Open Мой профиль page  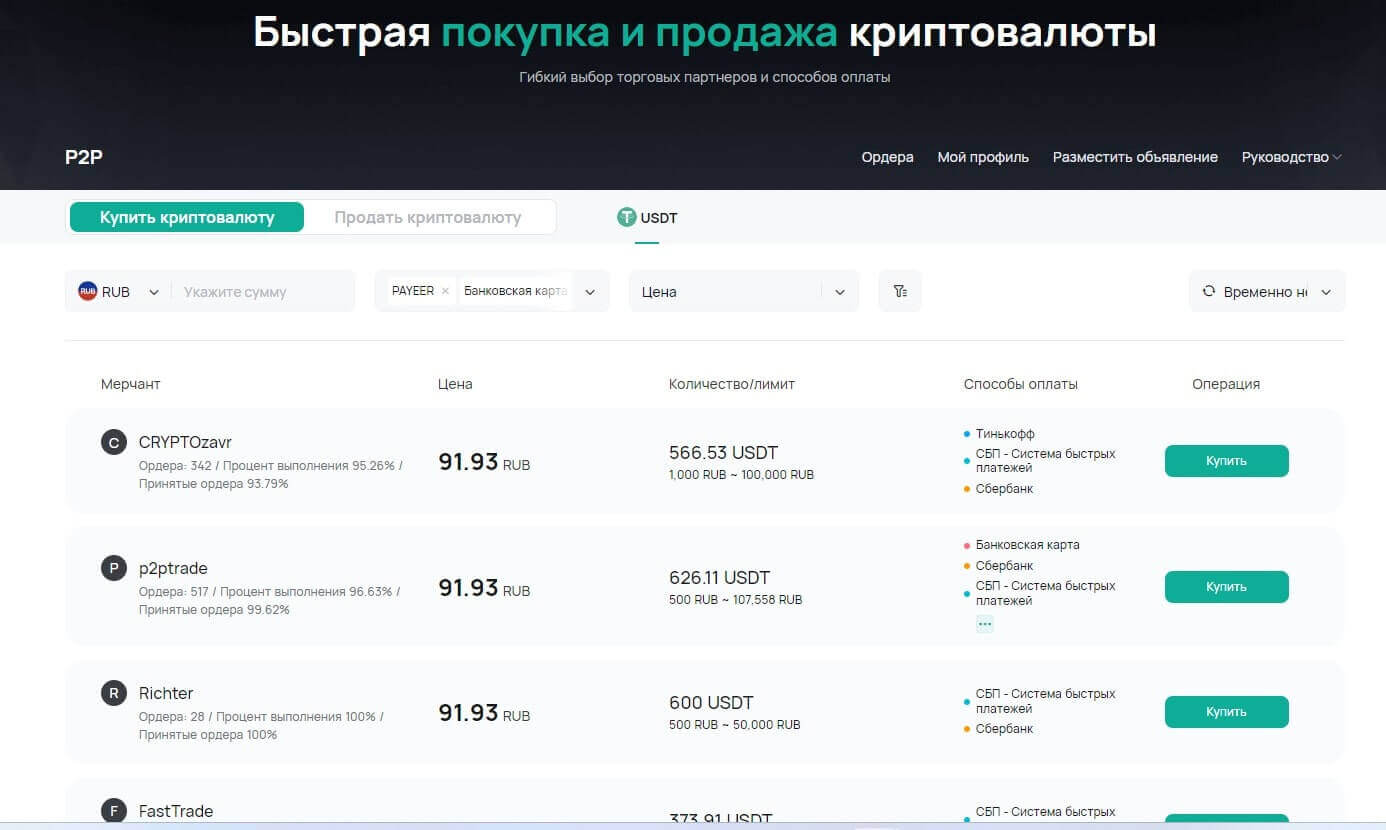[x=983, y=157]
